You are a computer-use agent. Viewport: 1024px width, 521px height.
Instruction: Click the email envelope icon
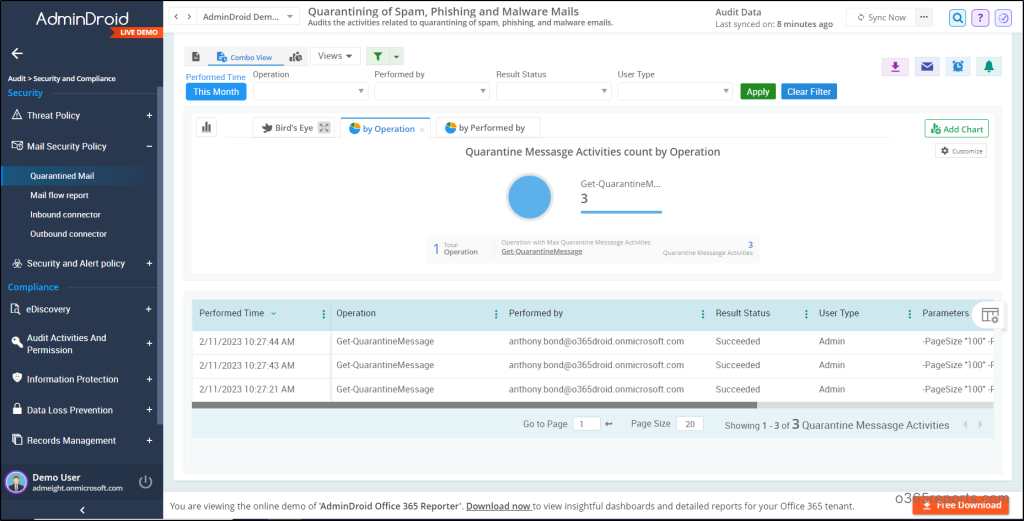coord(927,67)
